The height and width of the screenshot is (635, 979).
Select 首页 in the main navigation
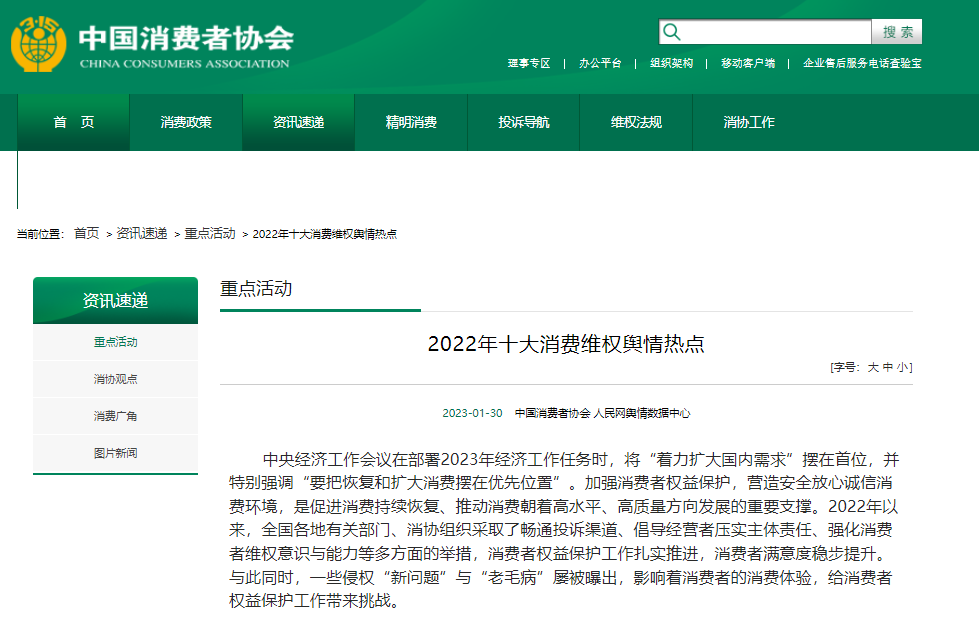74,122
